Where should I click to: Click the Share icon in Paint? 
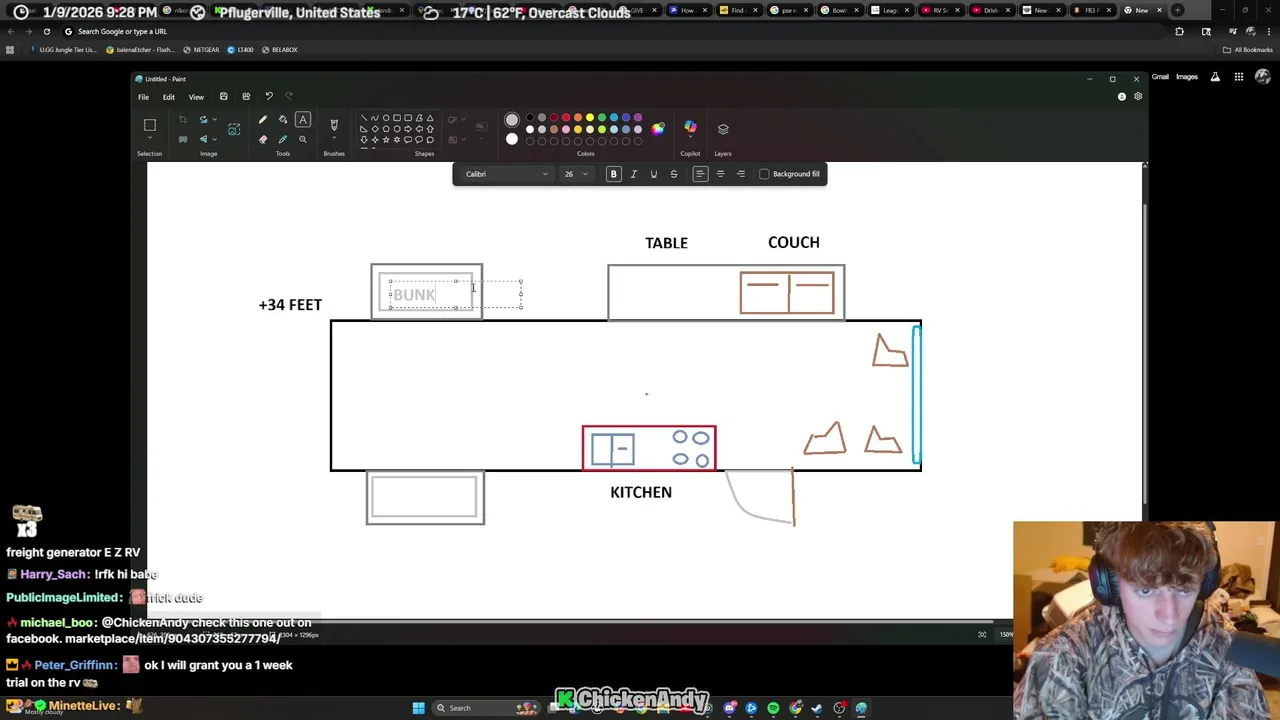[x=246, y=97]
